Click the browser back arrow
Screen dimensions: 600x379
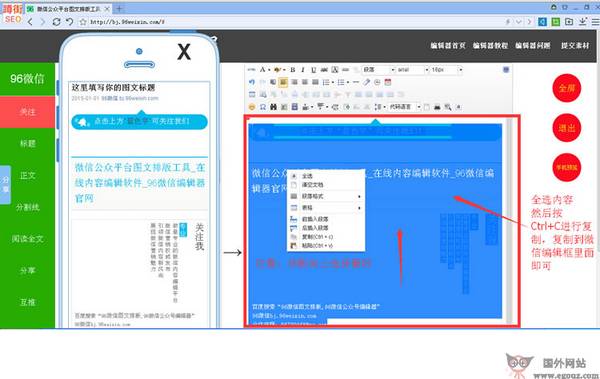(x=30, y=22)
